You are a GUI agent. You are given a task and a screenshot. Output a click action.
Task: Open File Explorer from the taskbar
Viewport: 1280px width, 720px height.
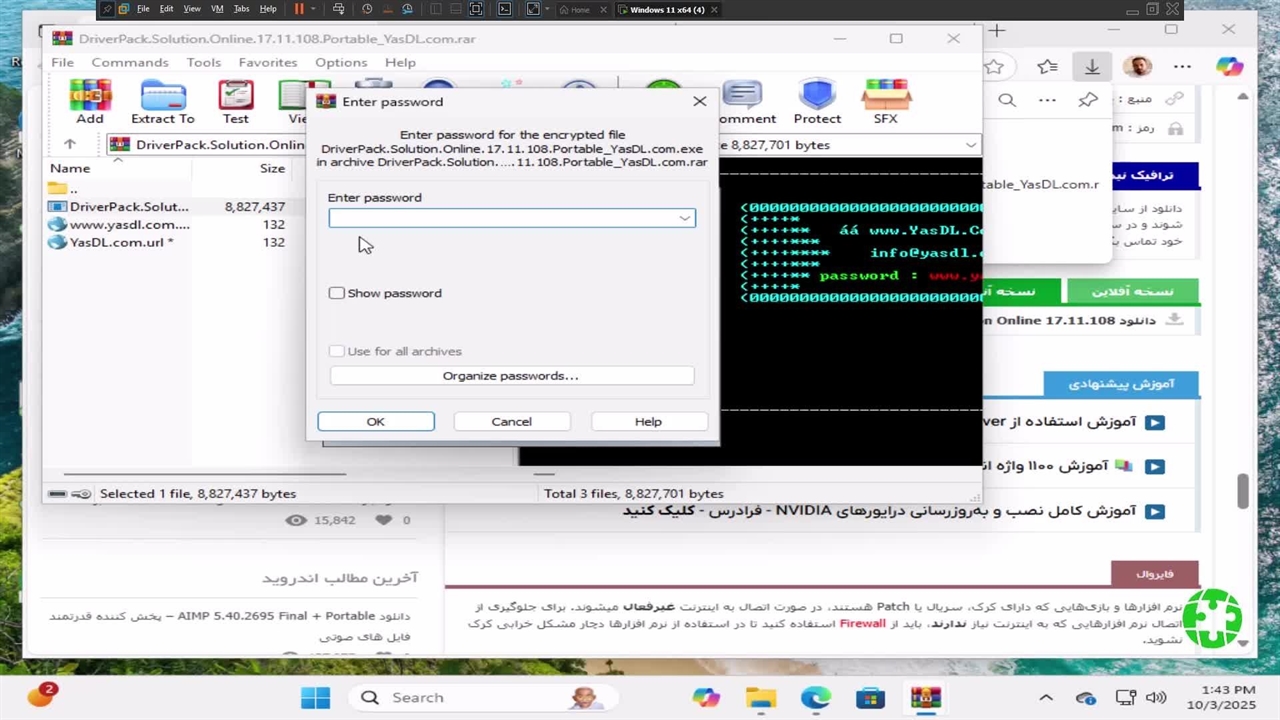click(x=761, y=698)
